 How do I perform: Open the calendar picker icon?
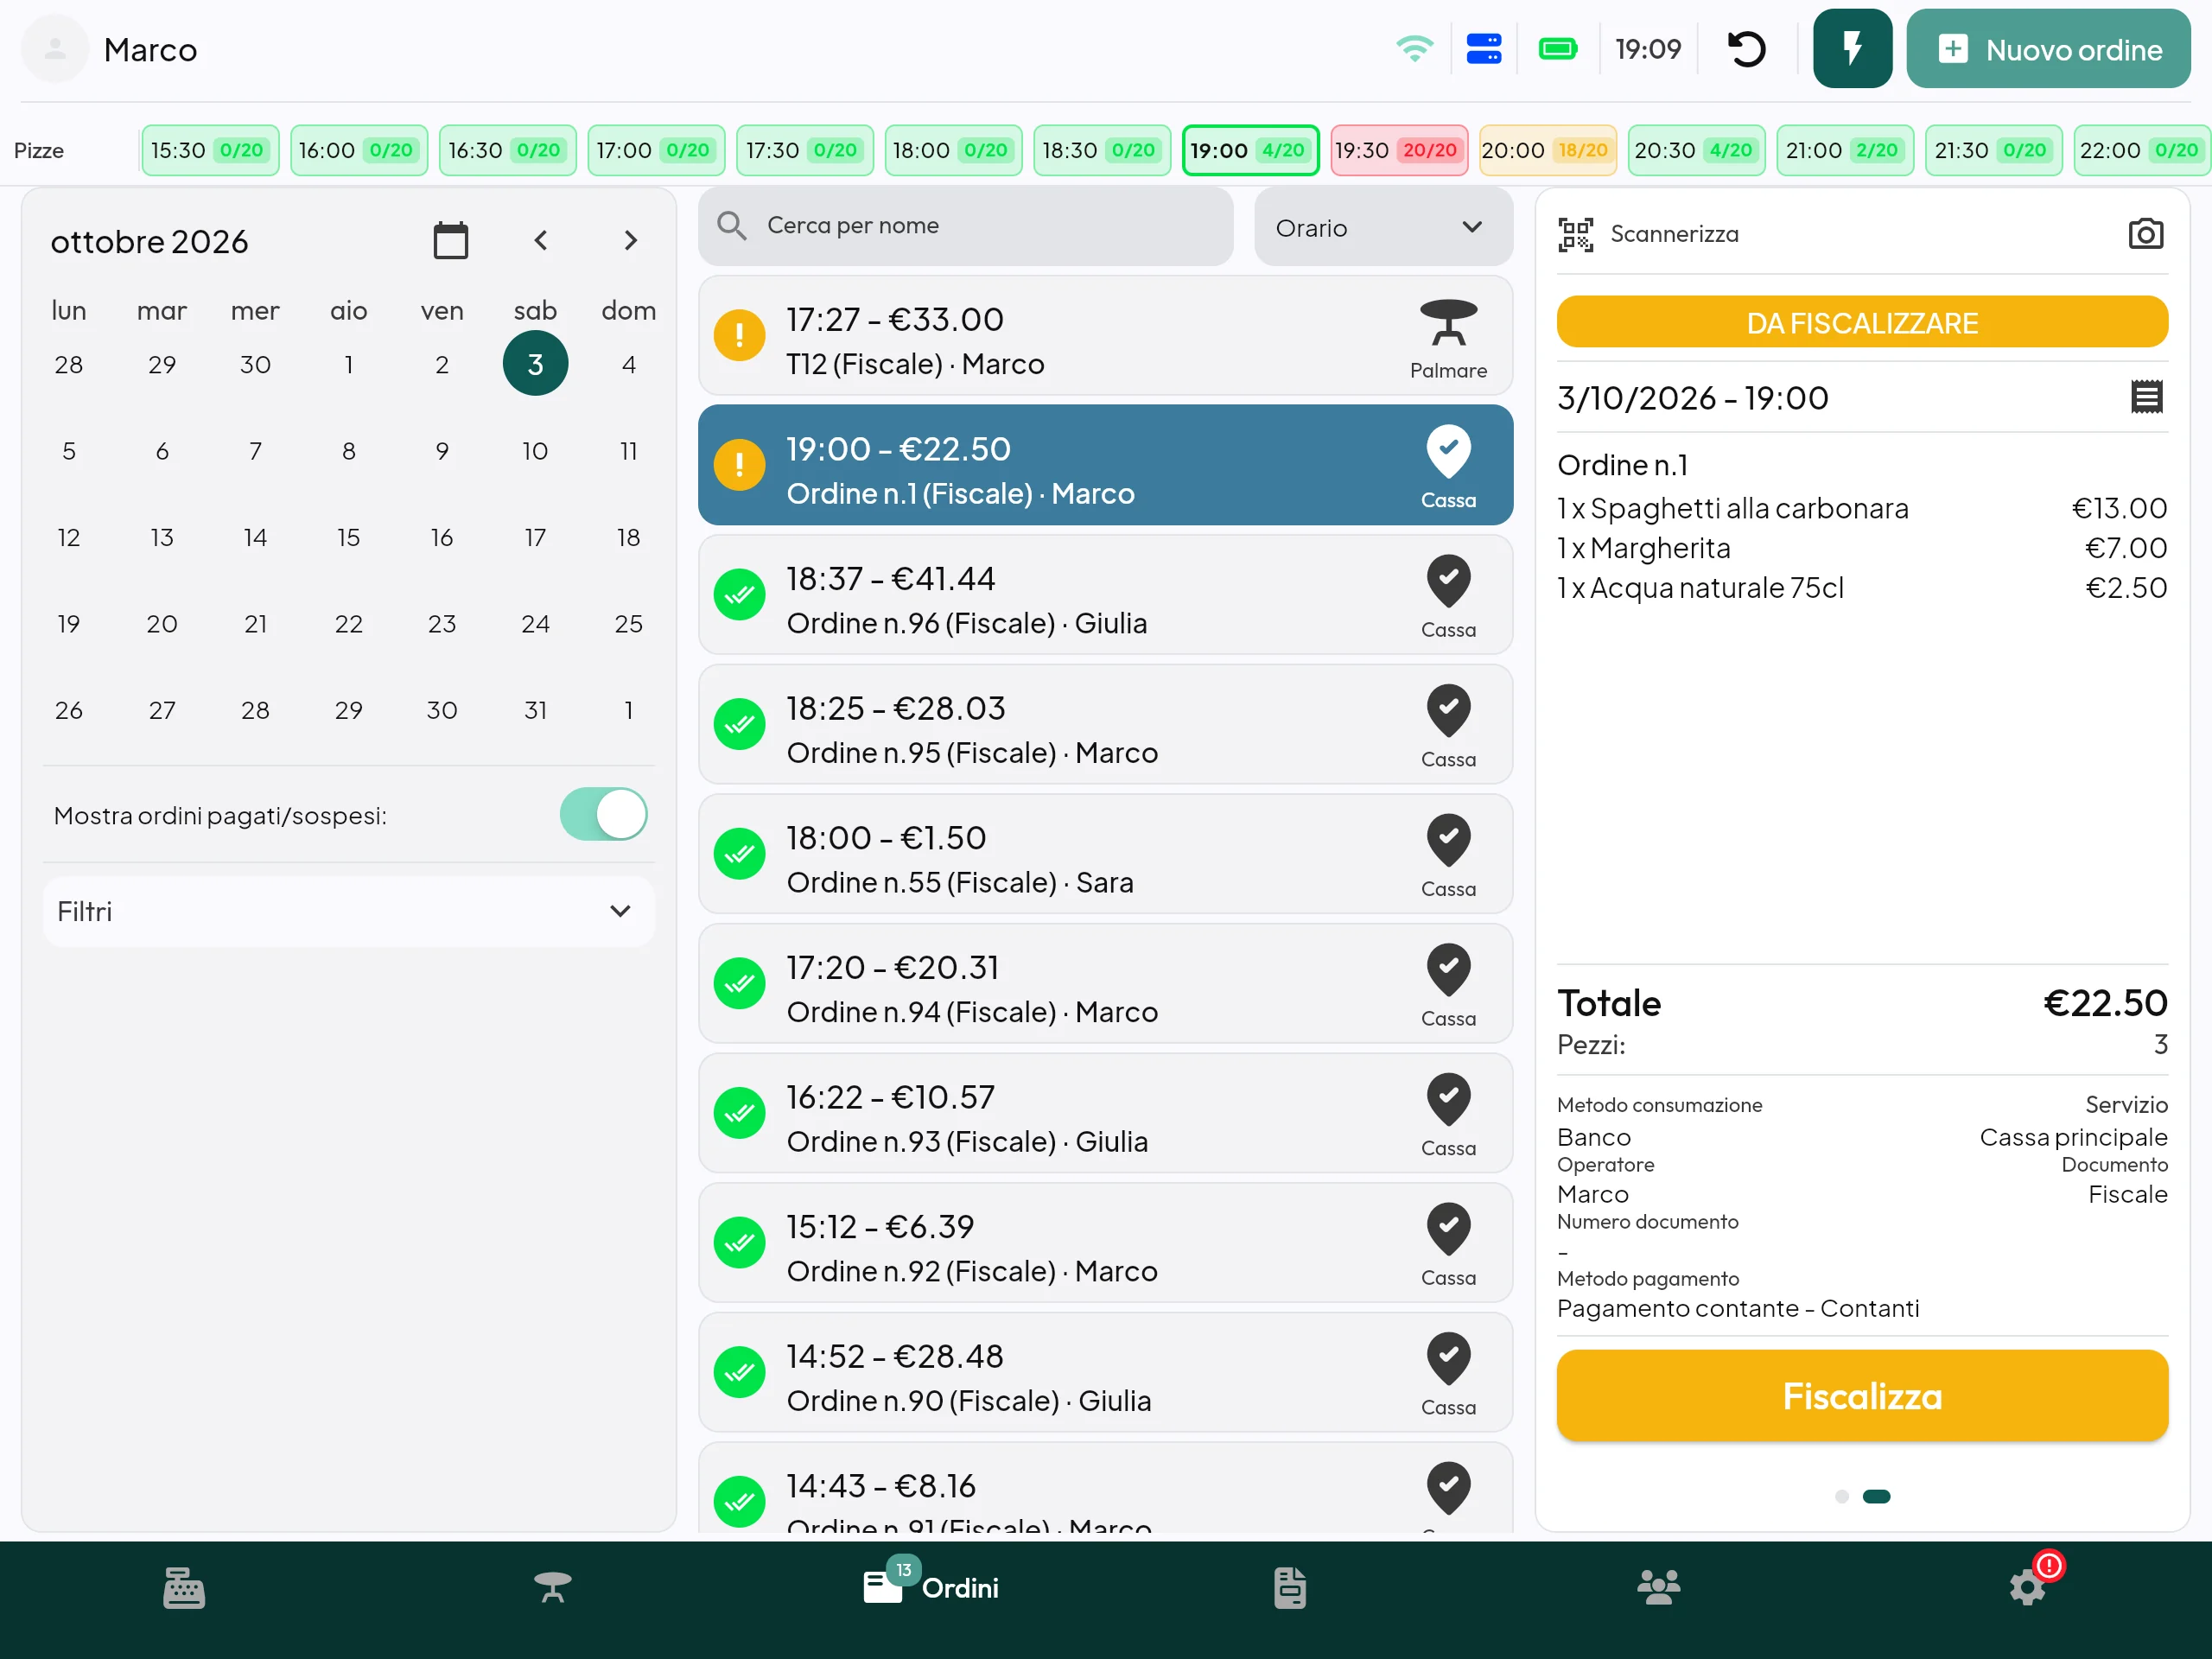(x=451, y=240)
